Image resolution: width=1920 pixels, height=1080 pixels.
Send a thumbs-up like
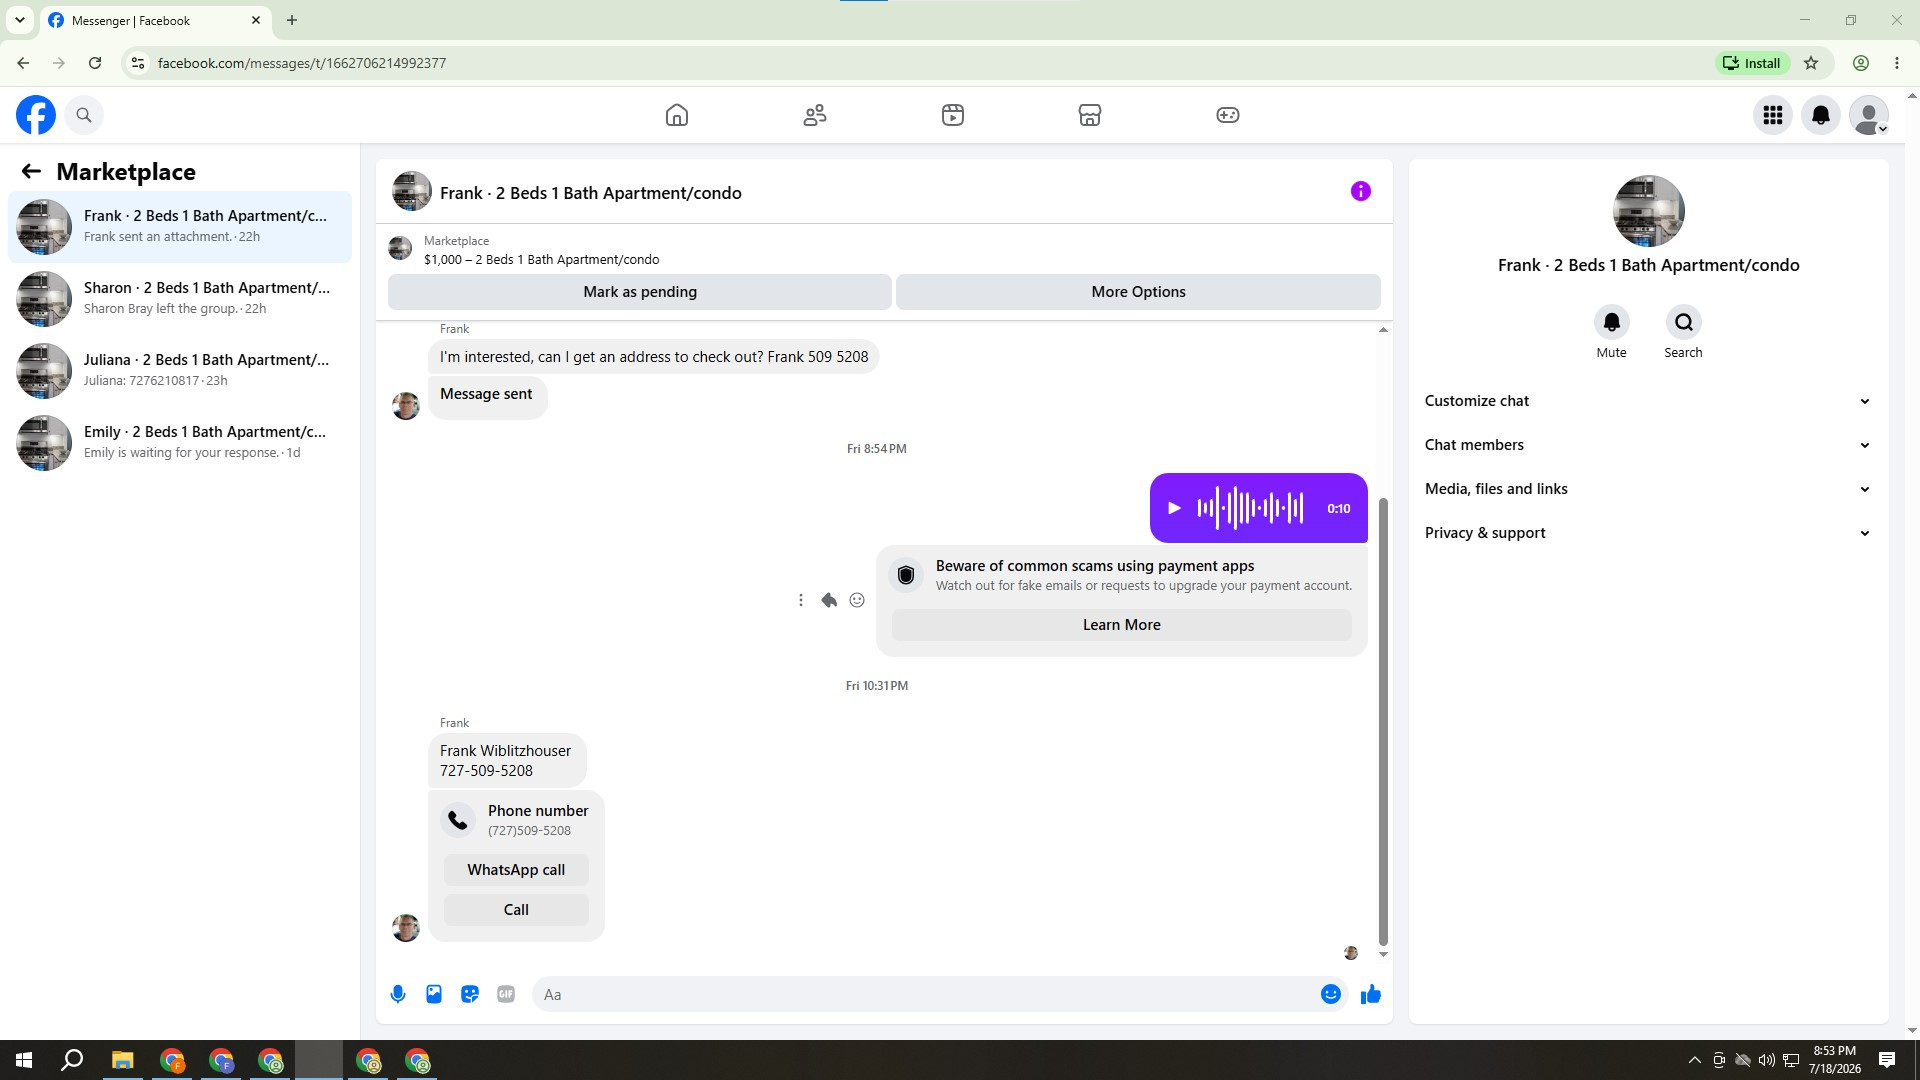coord(1371,994)
